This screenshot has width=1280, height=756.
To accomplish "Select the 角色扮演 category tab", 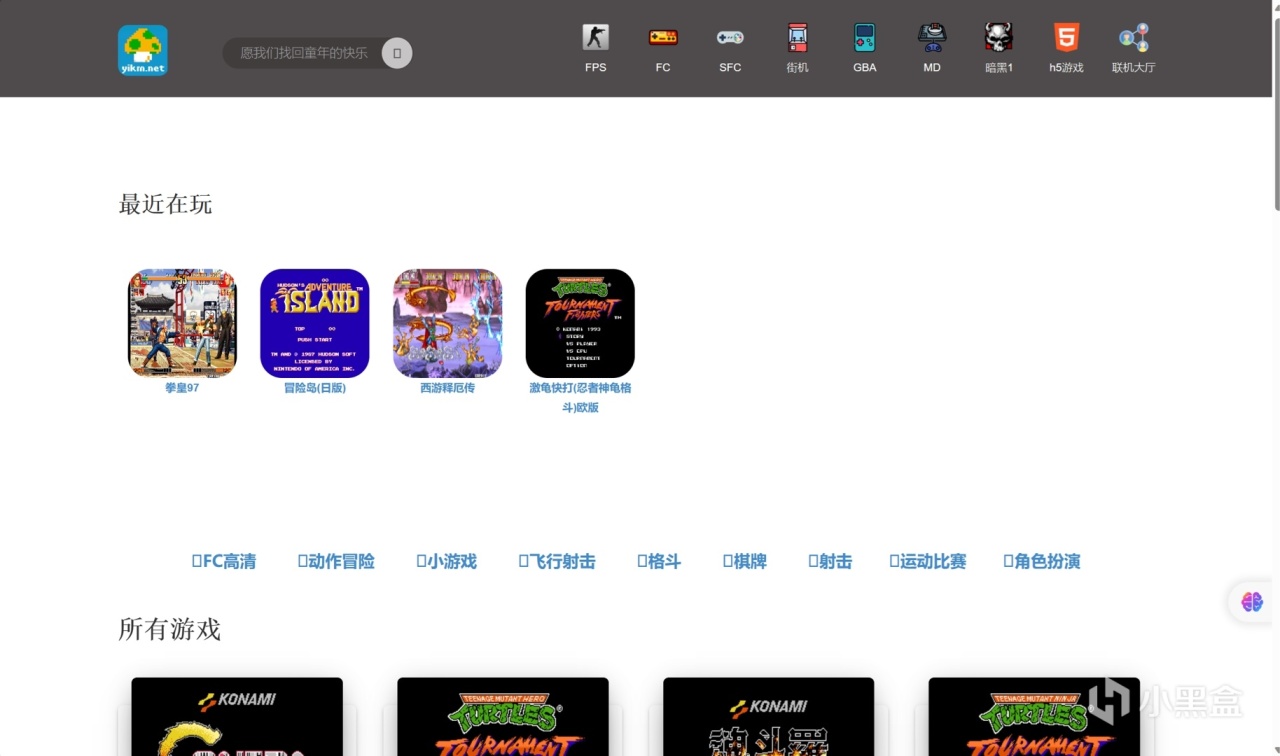I will tap(1042, 562).
